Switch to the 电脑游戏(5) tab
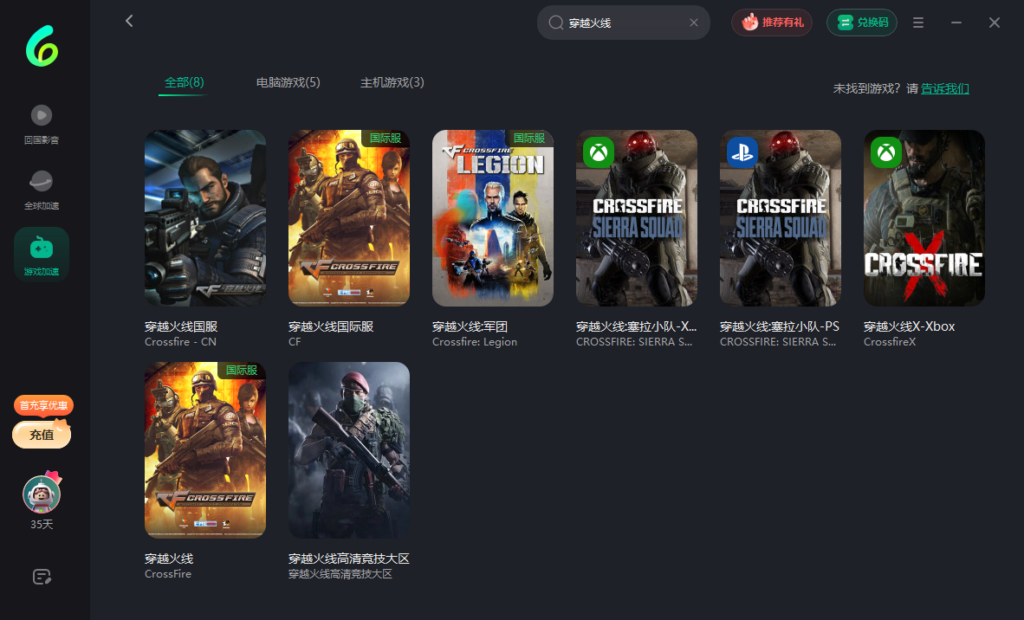Screen dimensions: 1024x620 coord(288,82)
